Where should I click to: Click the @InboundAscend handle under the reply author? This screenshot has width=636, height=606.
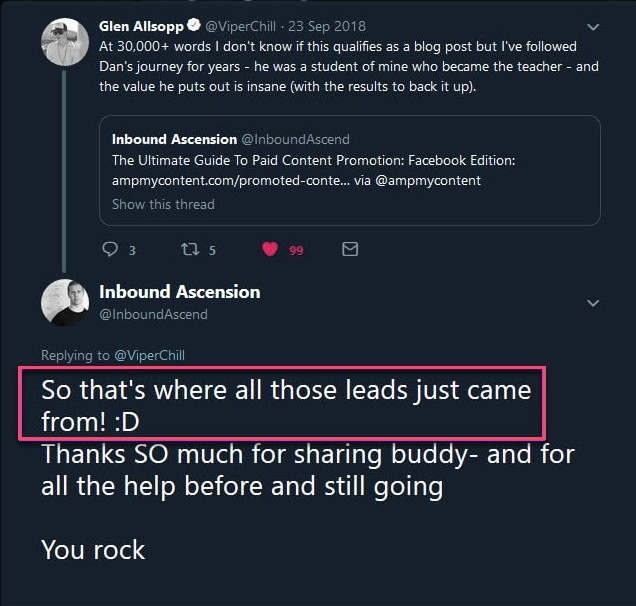point(153,314)
